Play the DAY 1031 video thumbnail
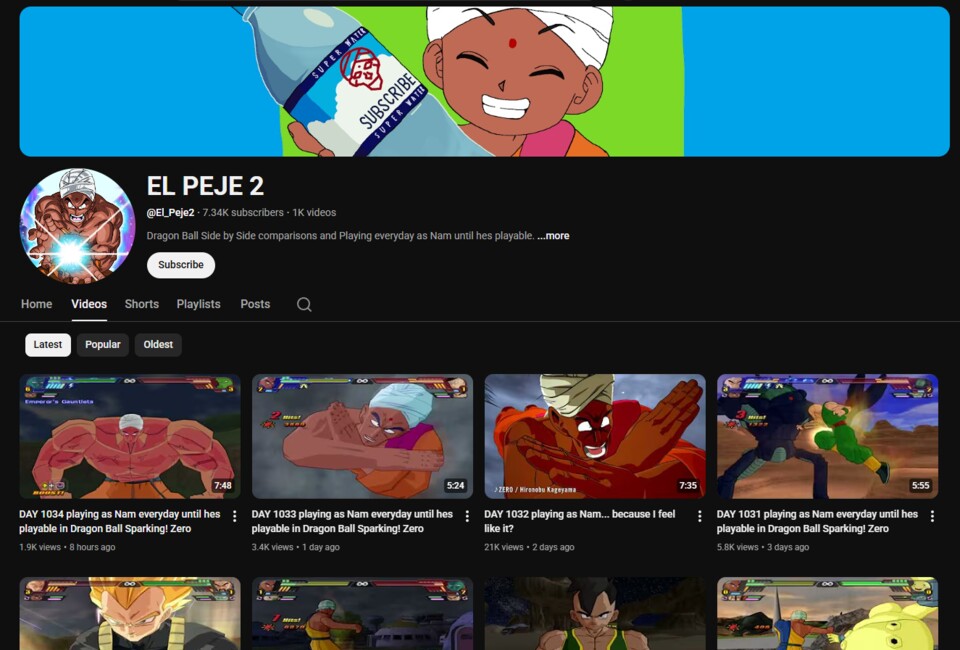Screen dimensions: 960x650 pyautogui.click(x=827, y=436)
